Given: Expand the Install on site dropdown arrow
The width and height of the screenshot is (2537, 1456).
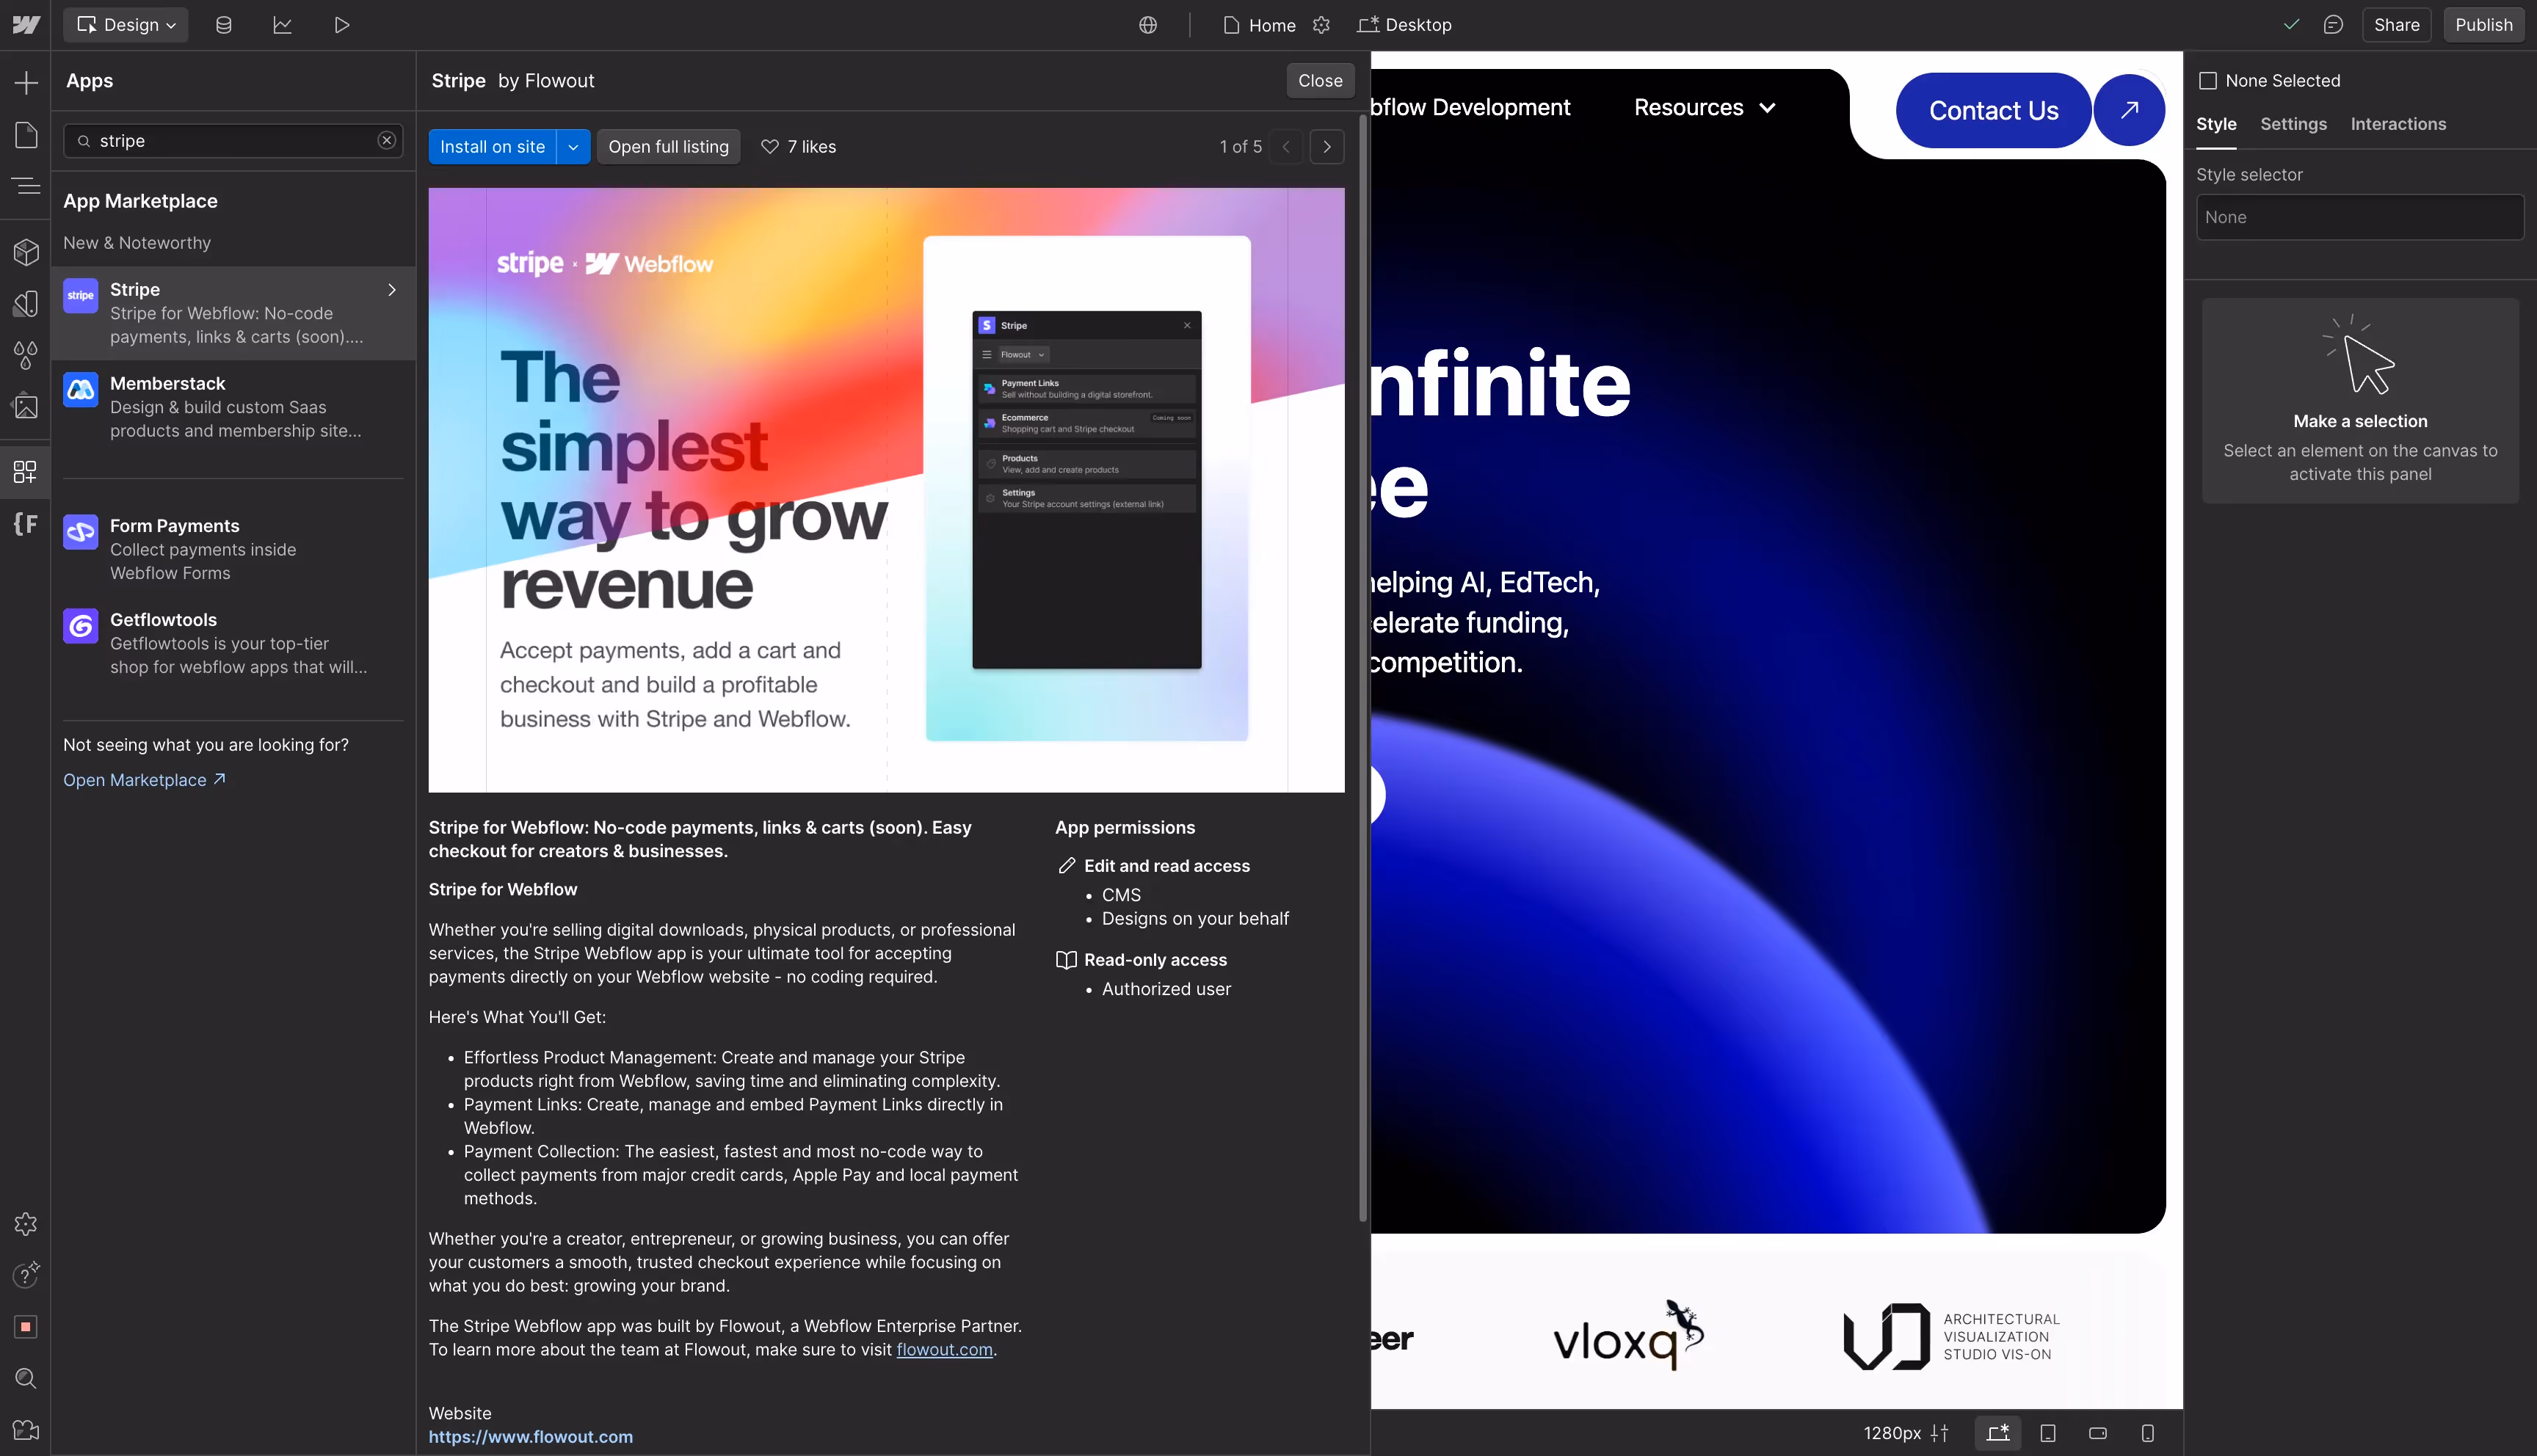Looking at the screenshot, I should pos(573,147).
